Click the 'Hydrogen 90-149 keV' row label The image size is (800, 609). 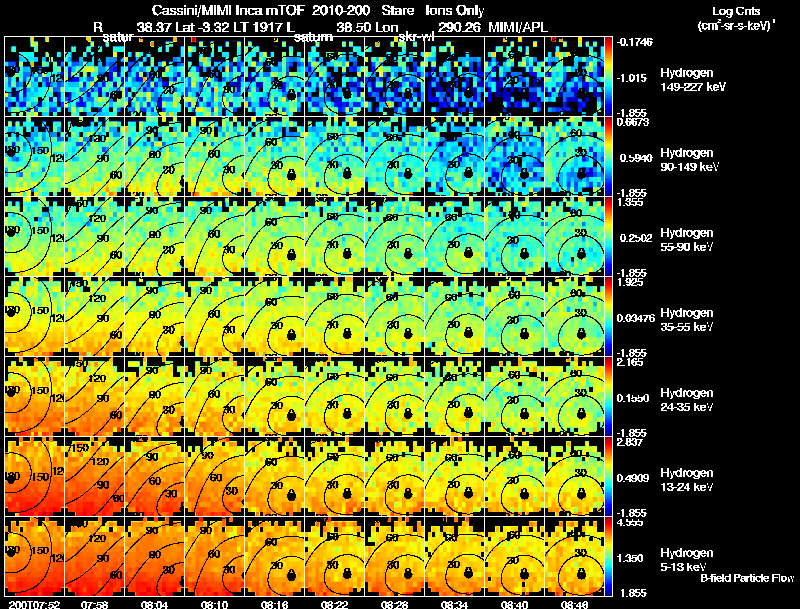(689, 160)
